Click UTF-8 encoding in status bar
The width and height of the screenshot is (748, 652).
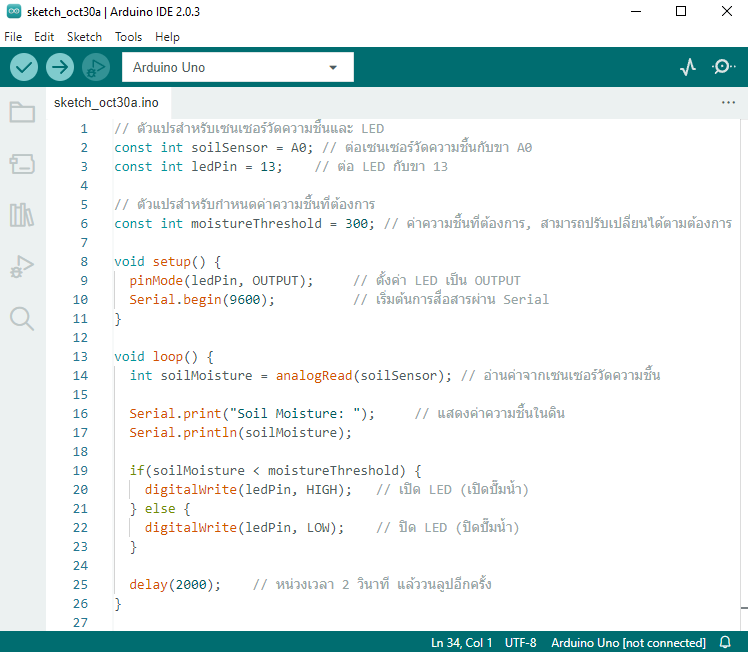pos(520,642)
